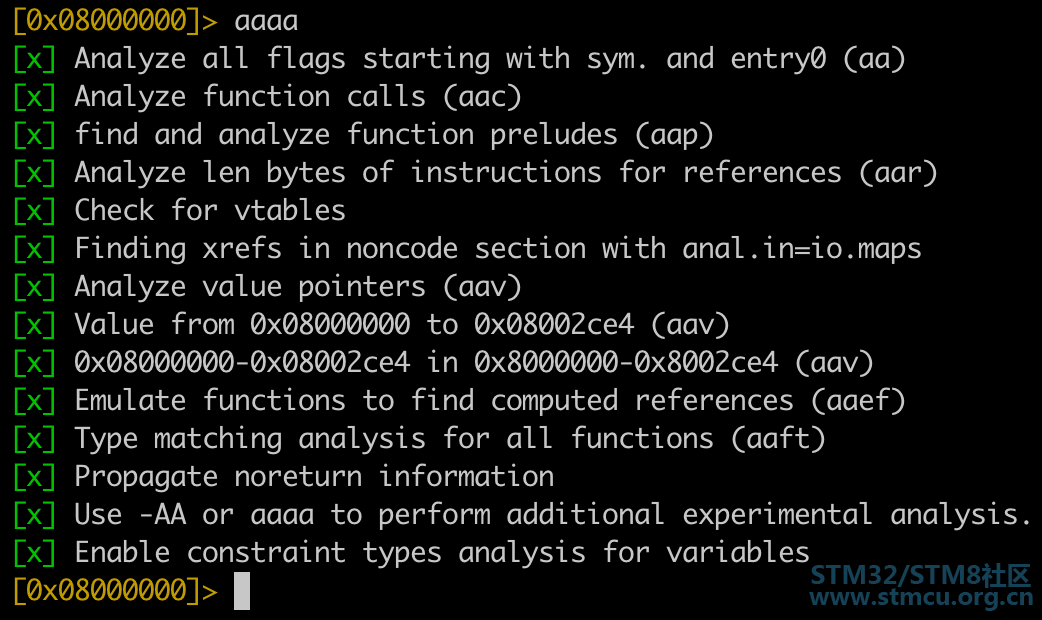Click the [x] marker beside 'Propagate noreturn information'

coord(35,476)
